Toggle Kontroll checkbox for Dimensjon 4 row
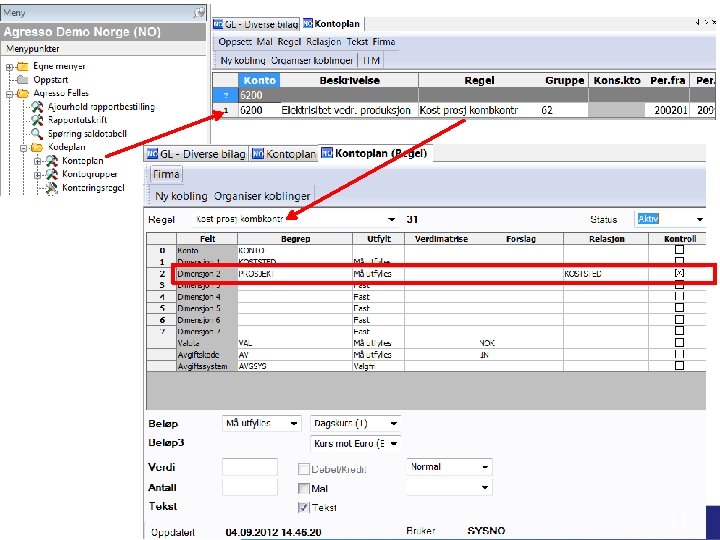Viewport: 720px width, 540px height. click(x=680, y=296)
